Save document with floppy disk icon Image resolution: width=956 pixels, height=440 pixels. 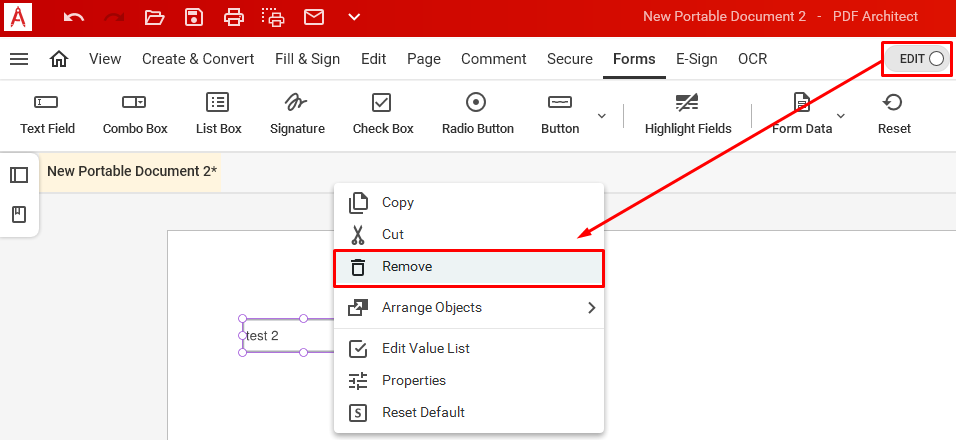click(x=194, y=17)
